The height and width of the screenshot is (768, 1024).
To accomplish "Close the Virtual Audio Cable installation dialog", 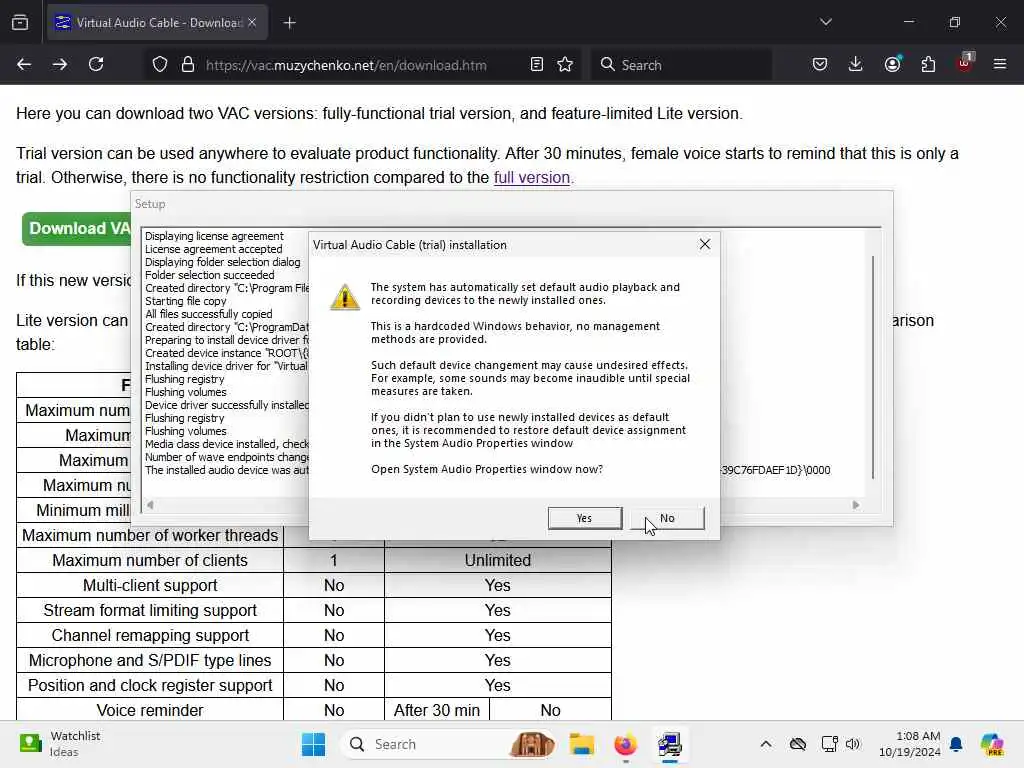I will 705,244.
